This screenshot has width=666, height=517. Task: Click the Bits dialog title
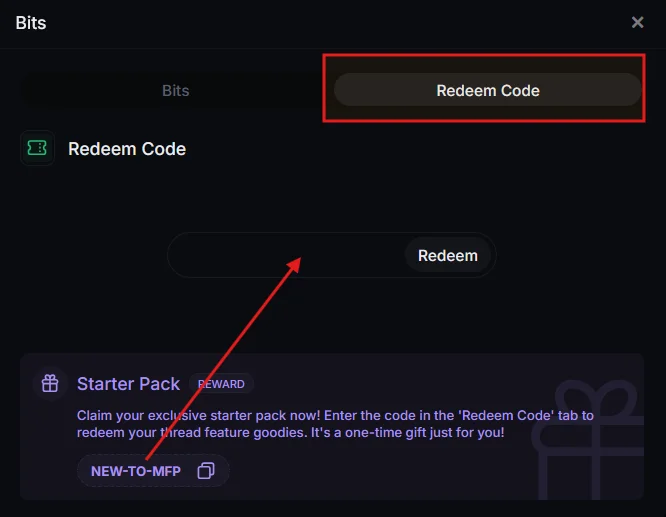tap(31, 22)
